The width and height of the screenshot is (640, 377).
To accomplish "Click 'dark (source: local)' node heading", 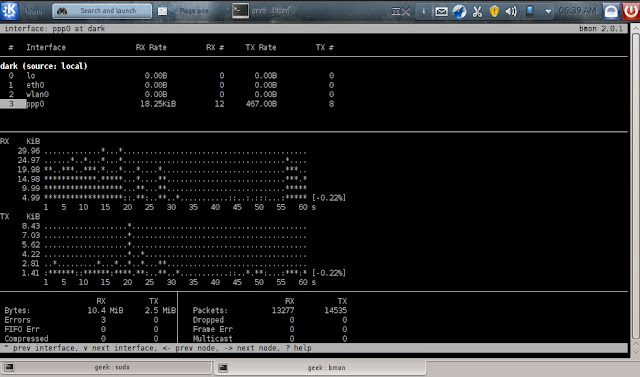I will coord(44,66).
